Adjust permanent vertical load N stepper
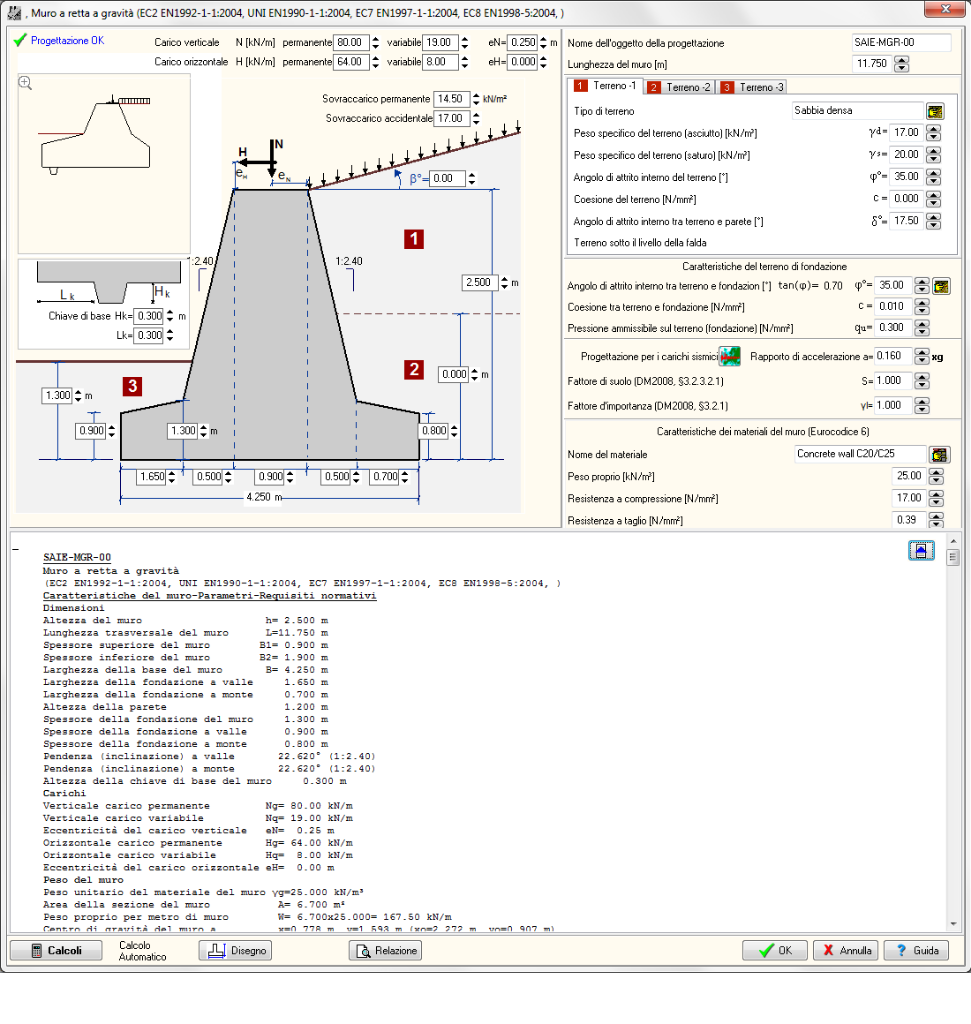 tap(375, 42)
